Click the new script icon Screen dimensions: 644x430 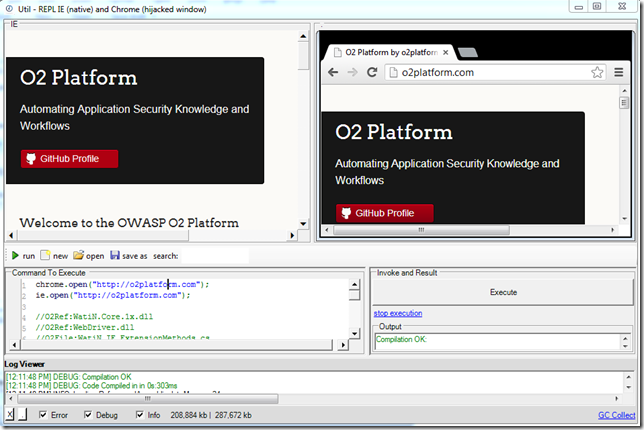[x=45, y=256]
